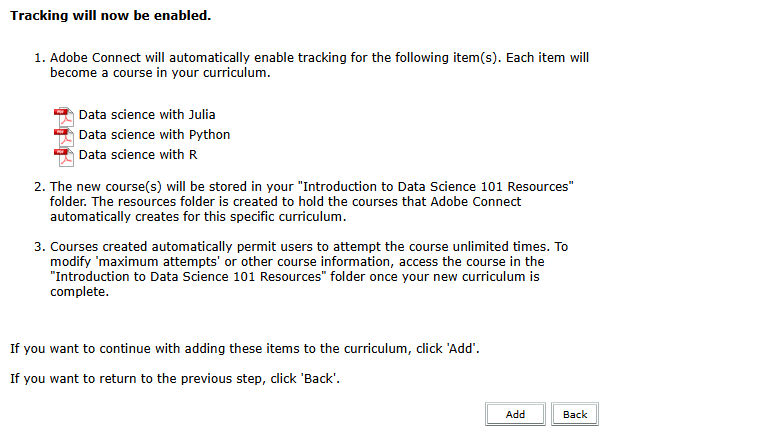774x441 pixels.
Task: Click the 'click Back' instruction sentence
Action: click(x=174, y=380)
